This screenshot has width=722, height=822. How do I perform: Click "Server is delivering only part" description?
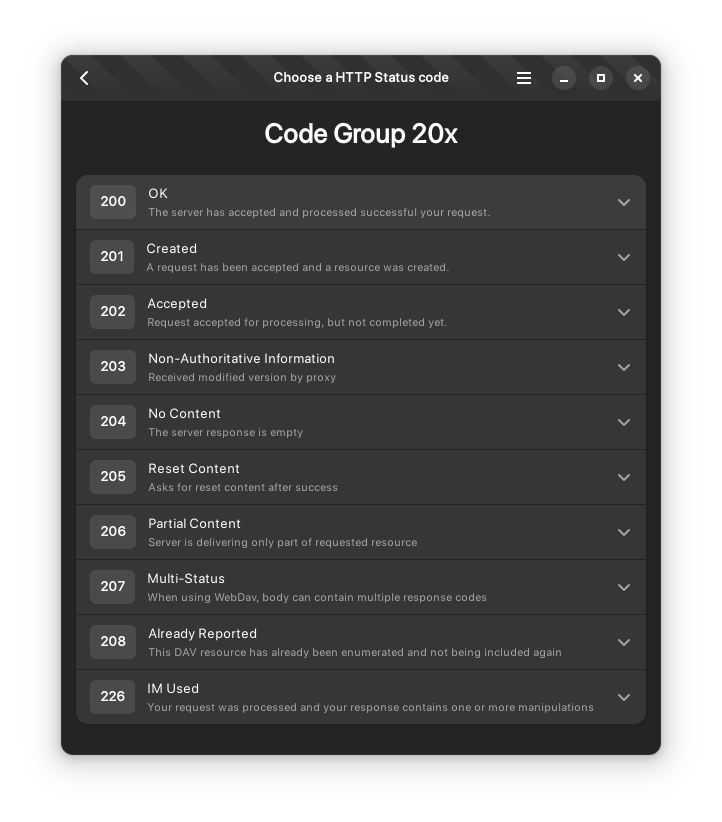tap(283, 543)
